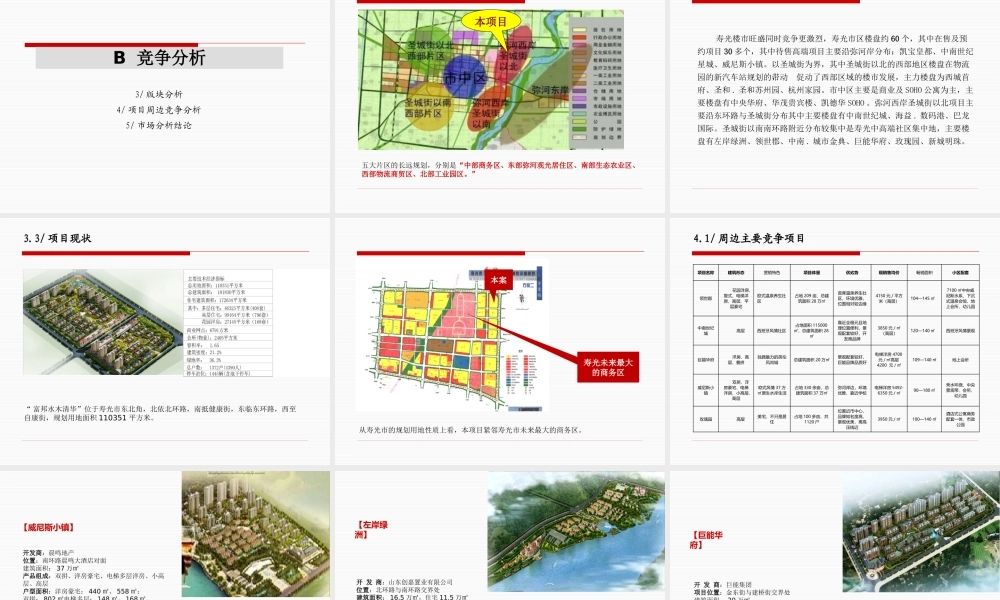Click the '120—140㎡' cell in the competitor table
Viewport: 1000px width, 600px height.
pos(923,330)
